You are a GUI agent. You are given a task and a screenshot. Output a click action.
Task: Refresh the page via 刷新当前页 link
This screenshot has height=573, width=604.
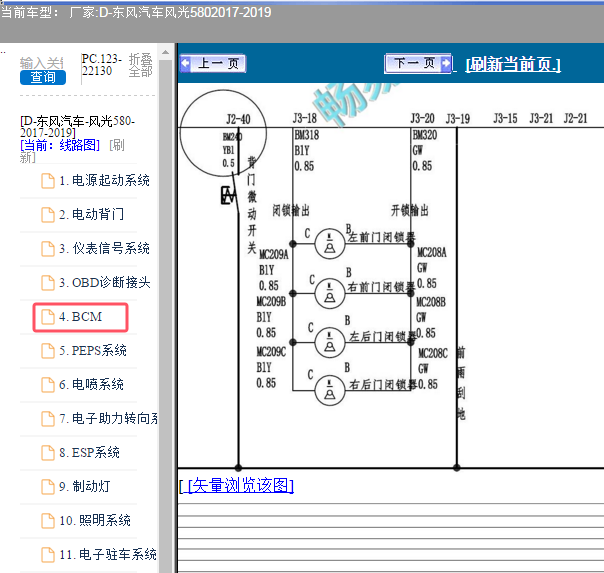513,64
